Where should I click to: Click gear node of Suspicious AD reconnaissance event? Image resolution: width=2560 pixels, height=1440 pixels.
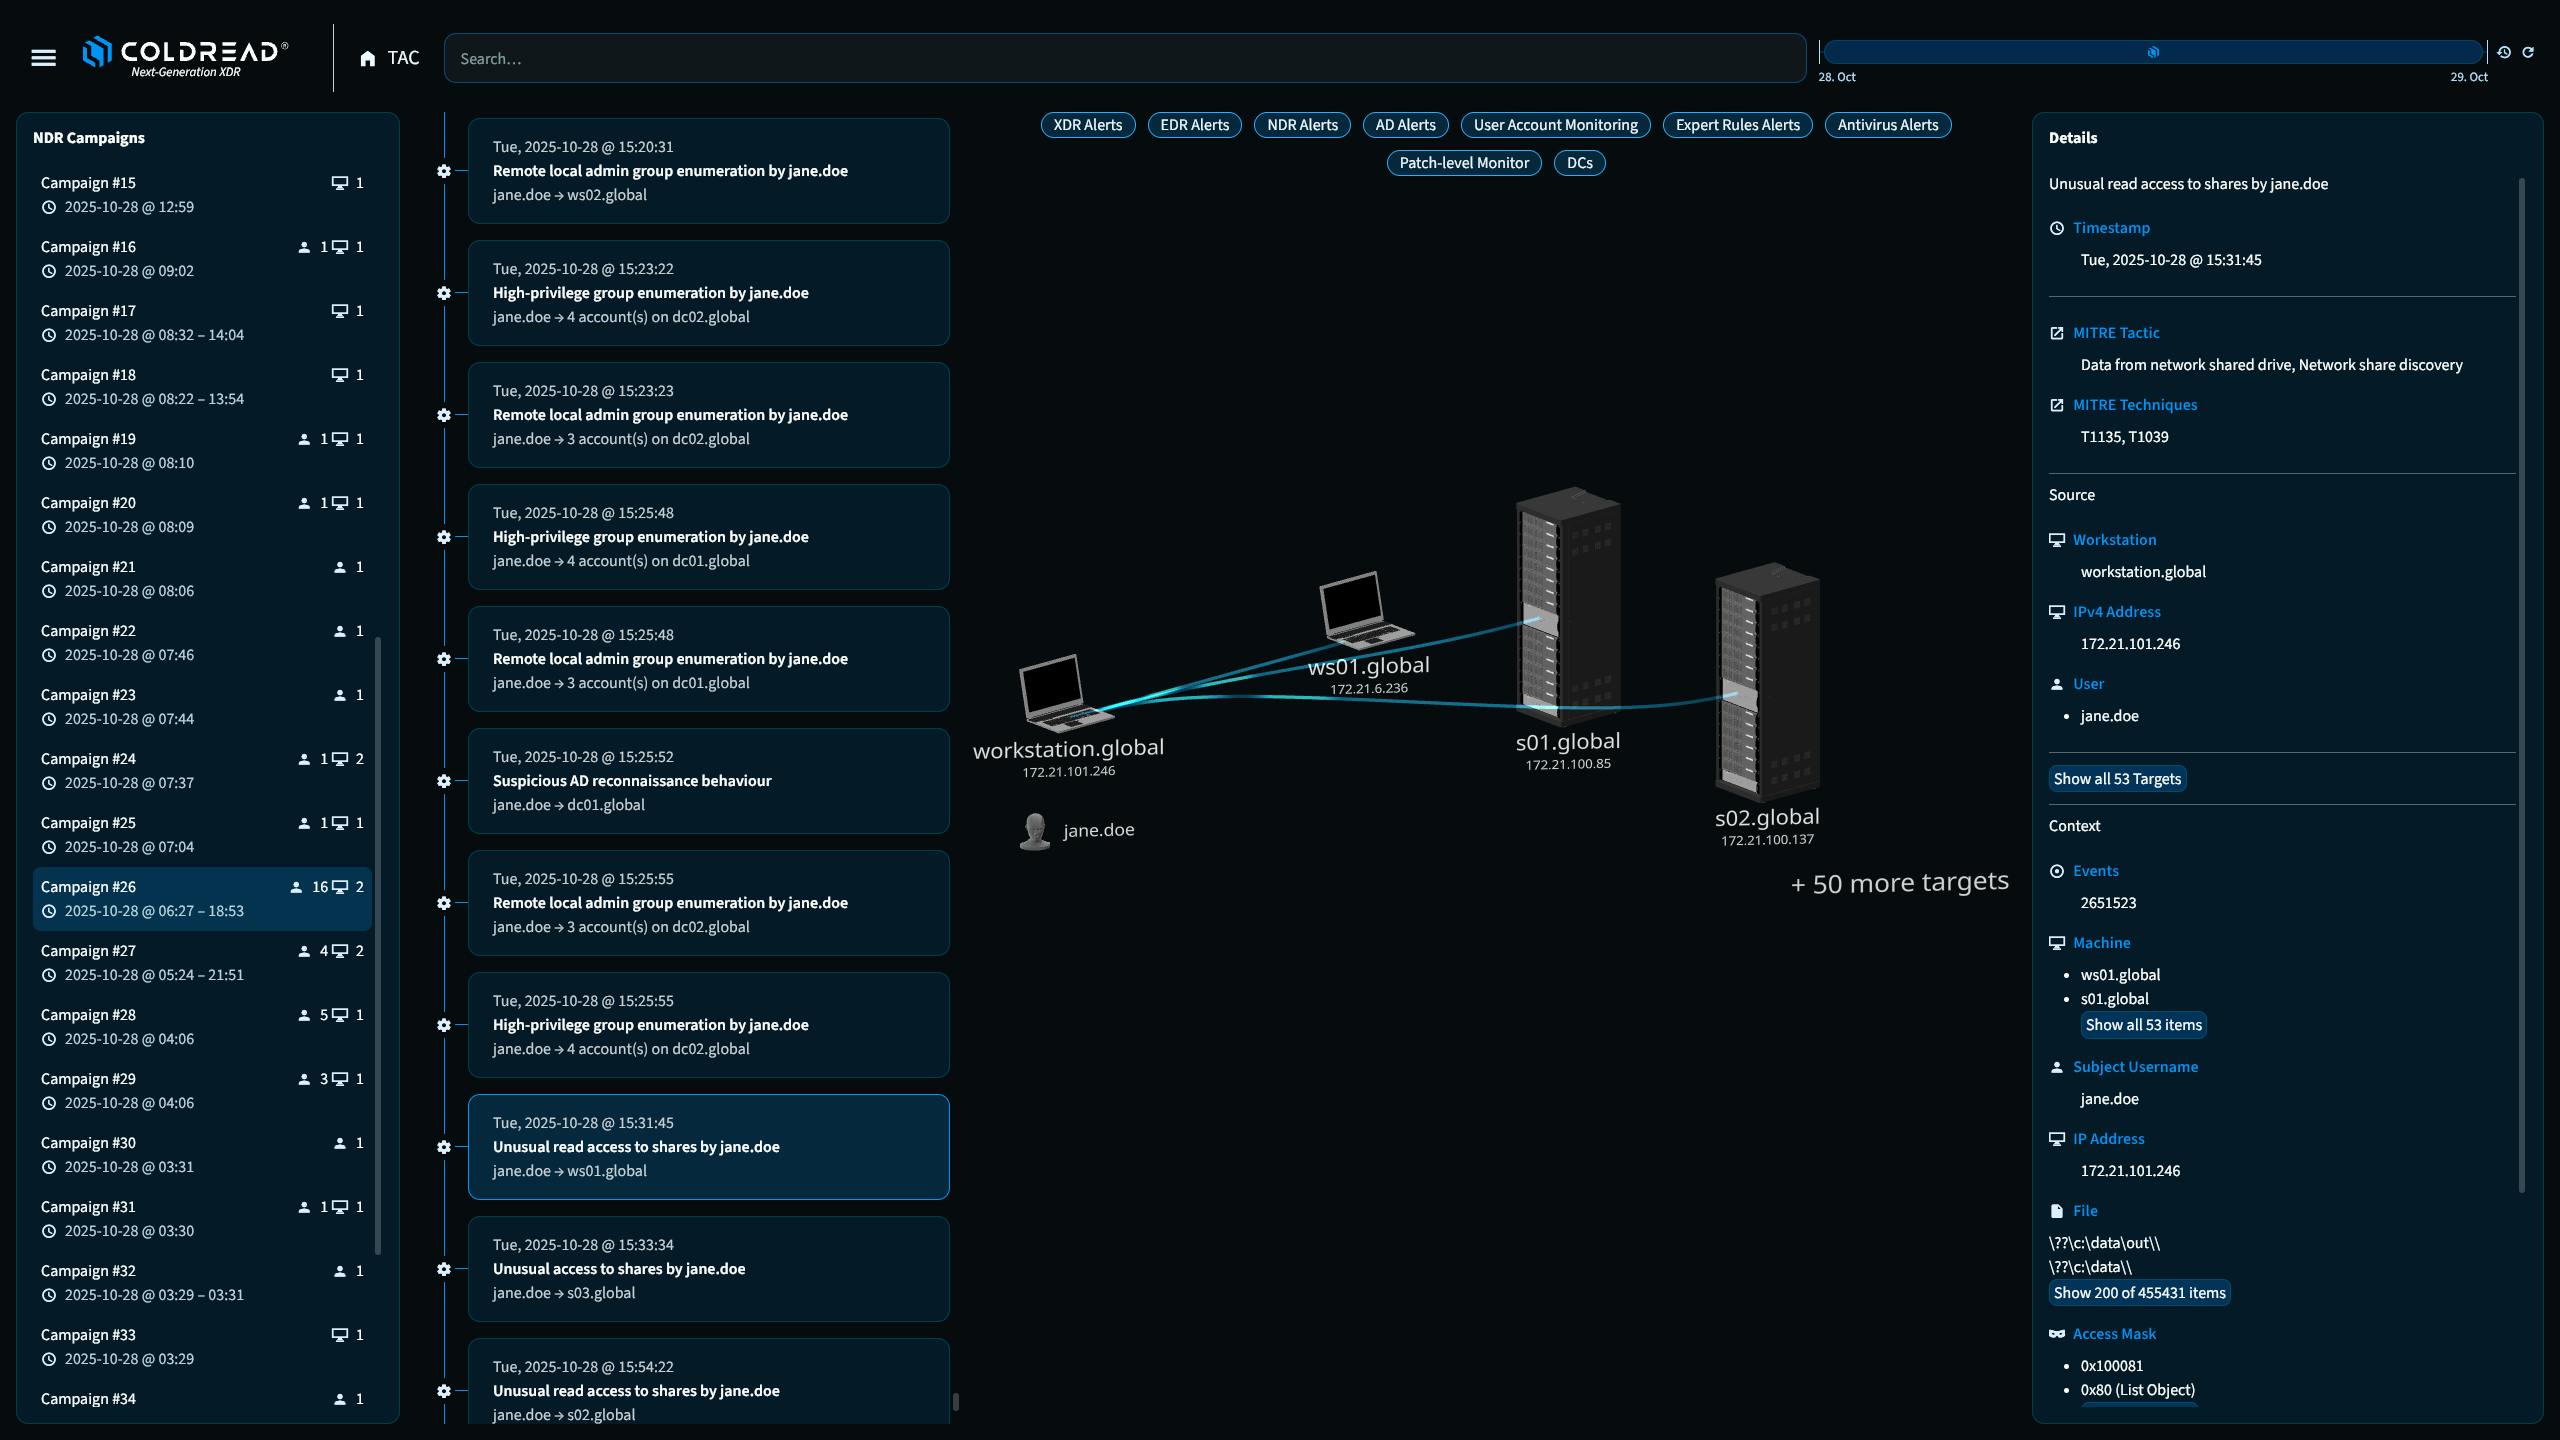[x=444, y=781]
